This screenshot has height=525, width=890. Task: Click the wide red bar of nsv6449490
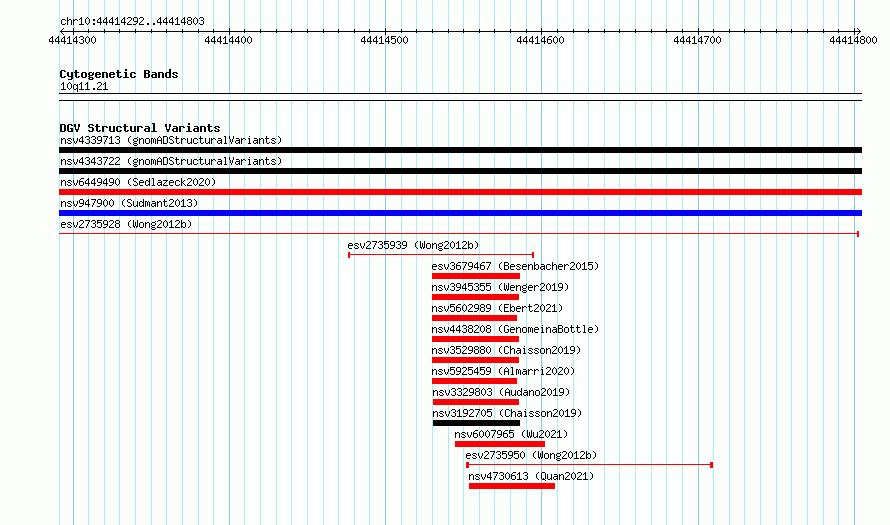point(460,192)
